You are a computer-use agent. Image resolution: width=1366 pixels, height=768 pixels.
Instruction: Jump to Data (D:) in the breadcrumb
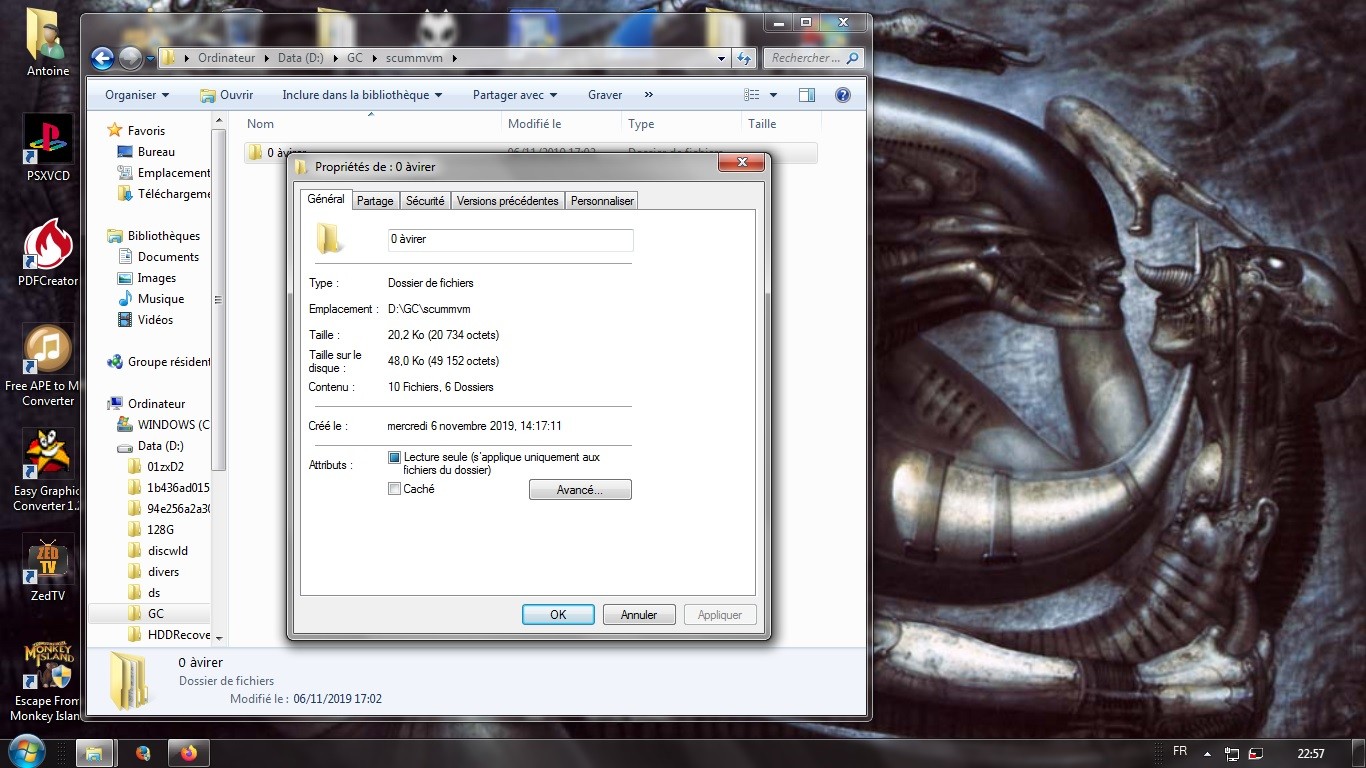[300, 58]
